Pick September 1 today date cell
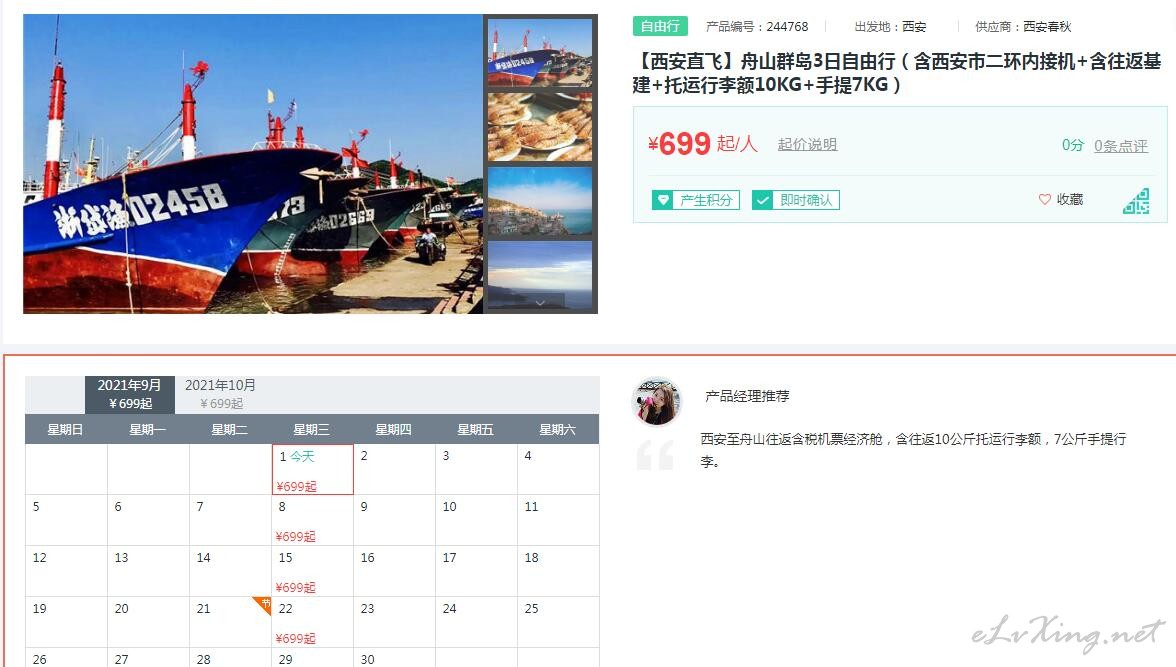This screenshot has height=667, width=1176. tap(313, 470)
